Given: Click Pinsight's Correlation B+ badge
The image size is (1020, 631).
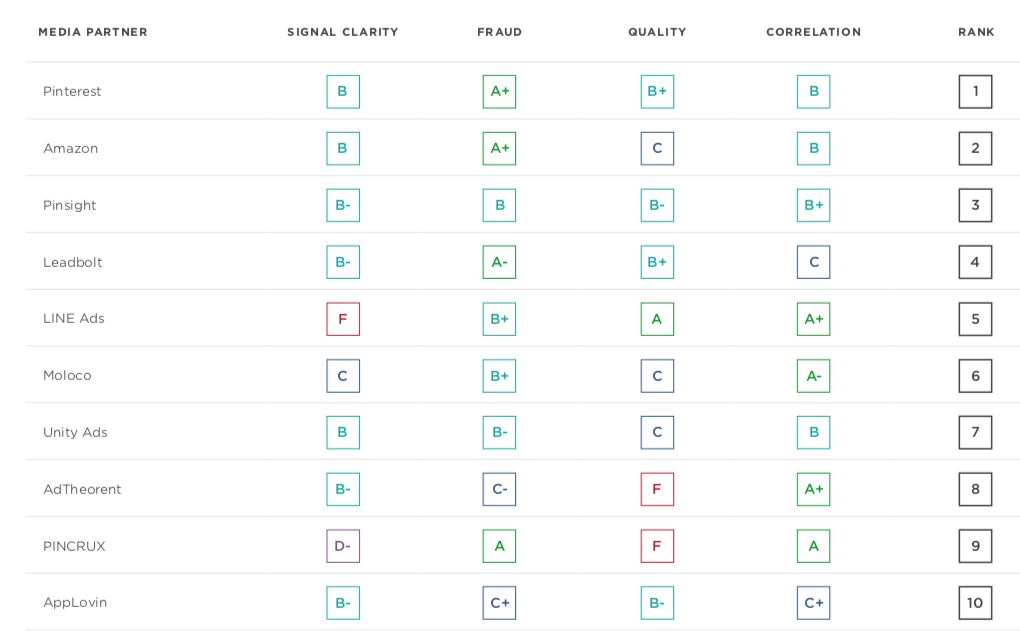Looking at the screenshot, I should click(x=814, y=206).
